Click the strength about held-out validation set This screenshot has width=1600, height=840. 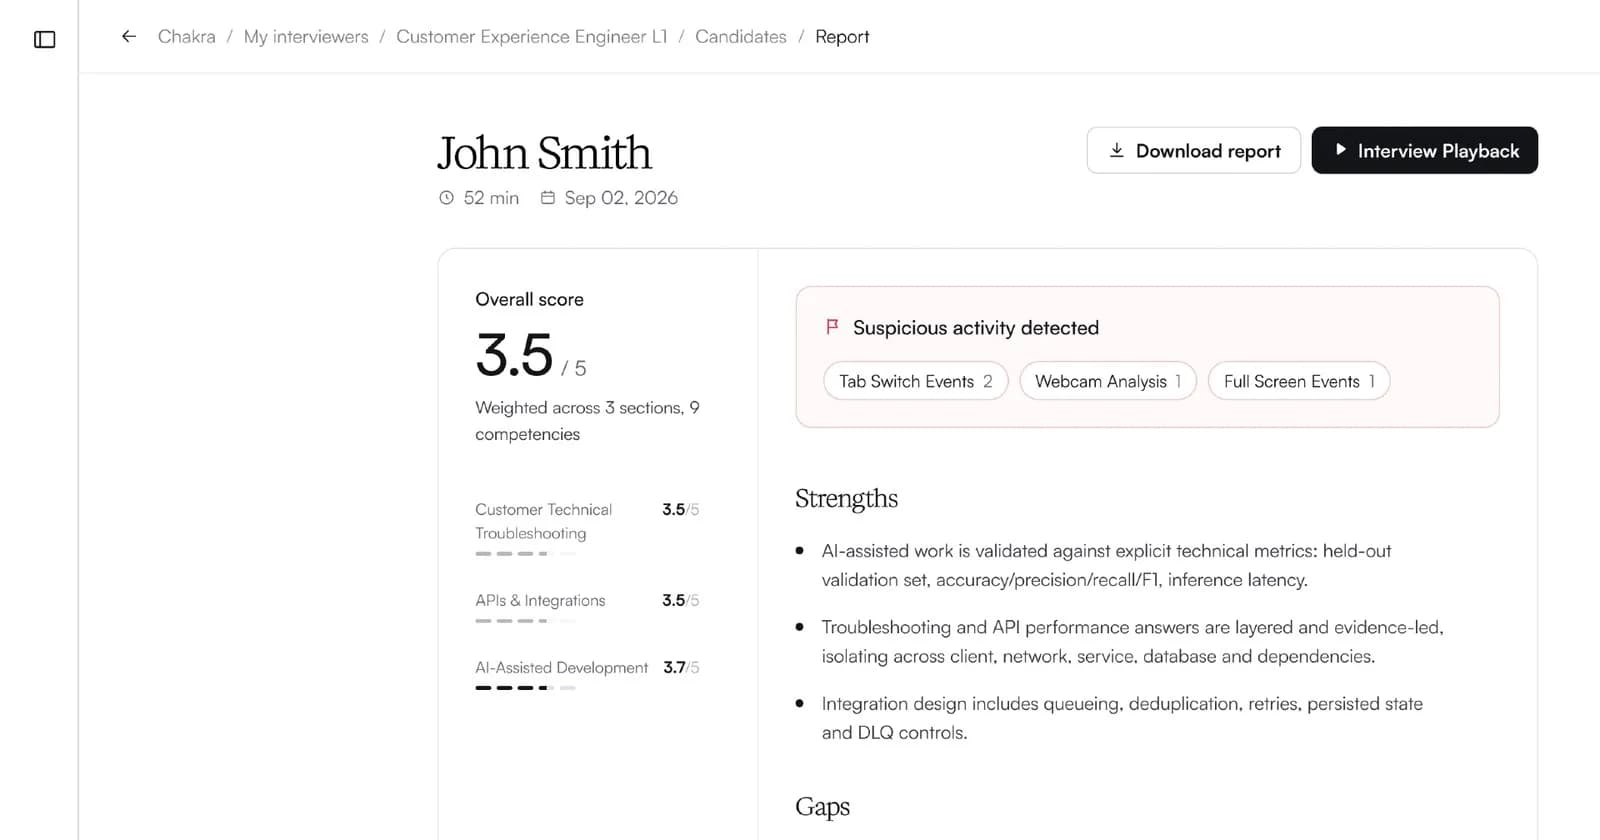(1107, 565)
